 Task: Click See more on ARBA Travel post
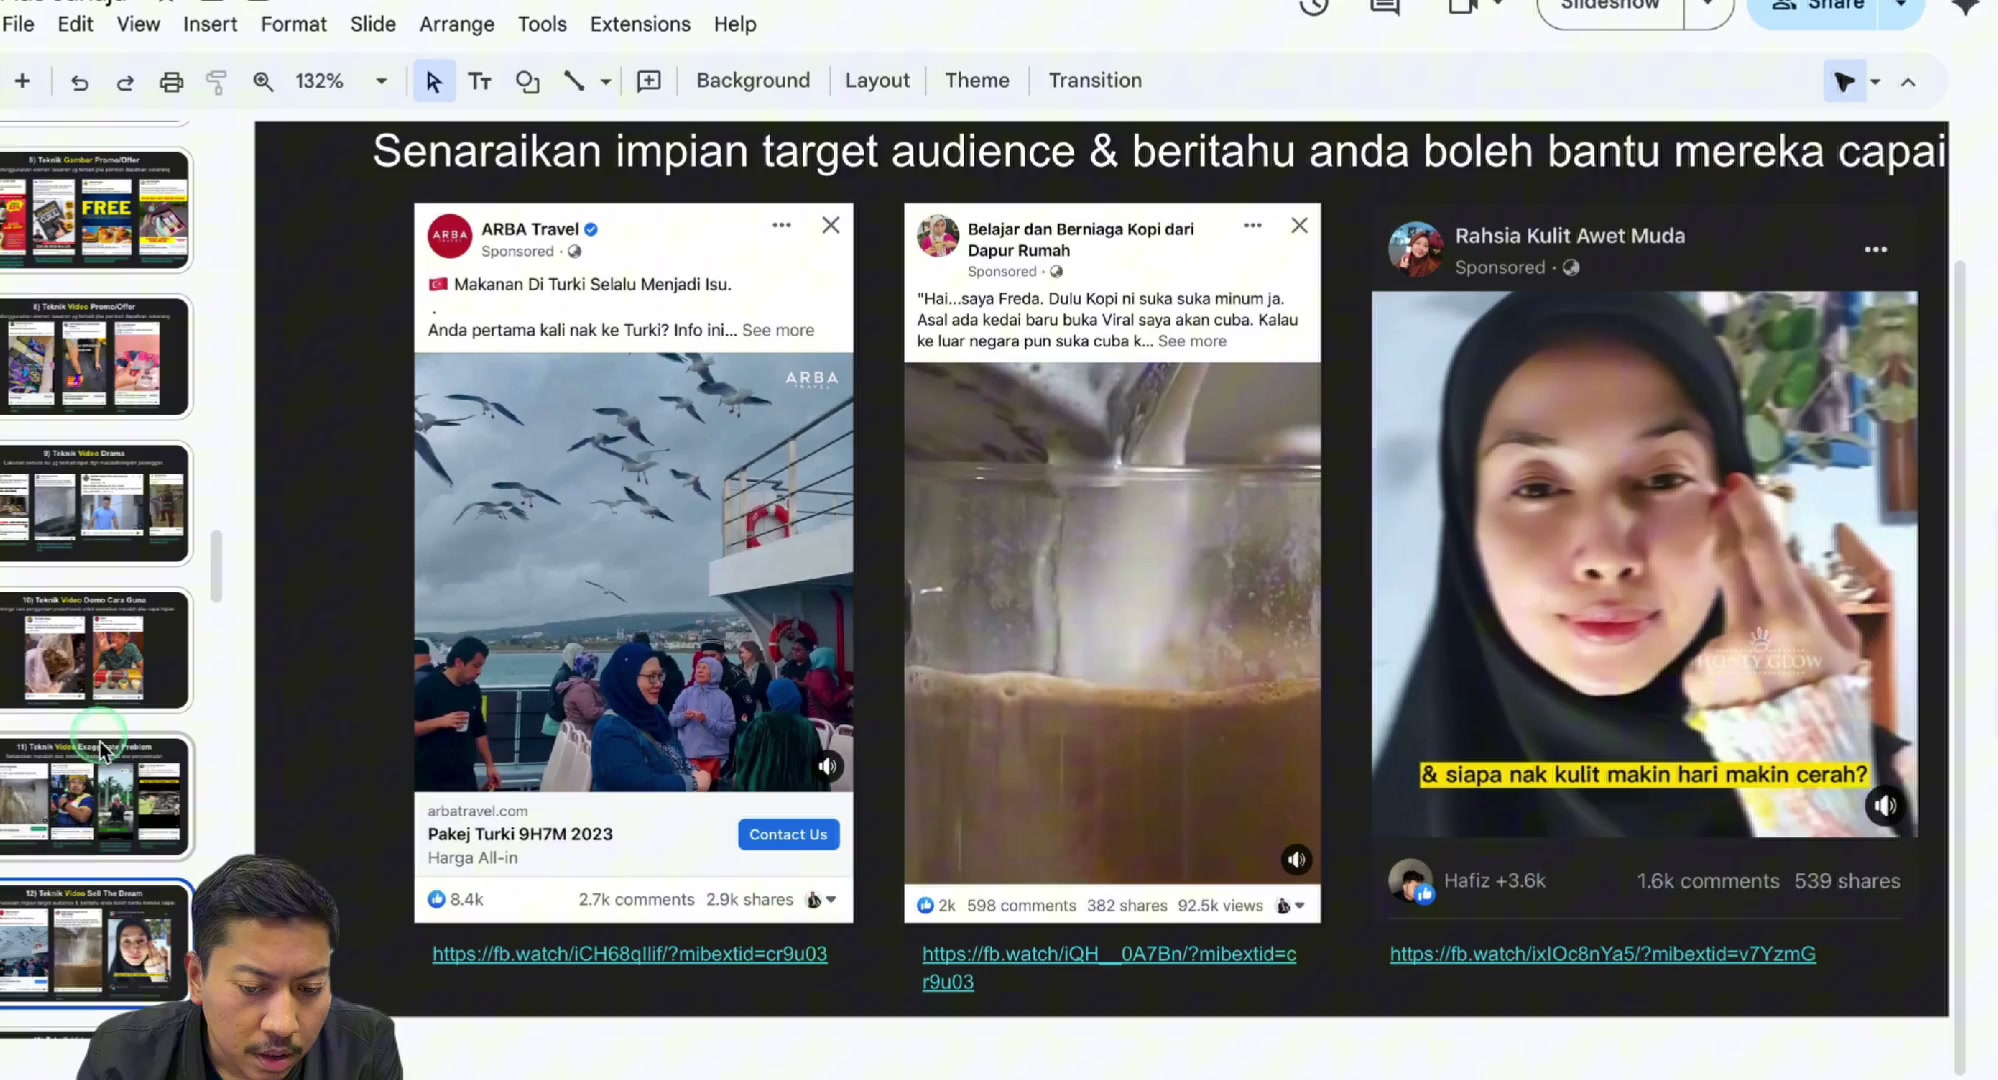778,330
